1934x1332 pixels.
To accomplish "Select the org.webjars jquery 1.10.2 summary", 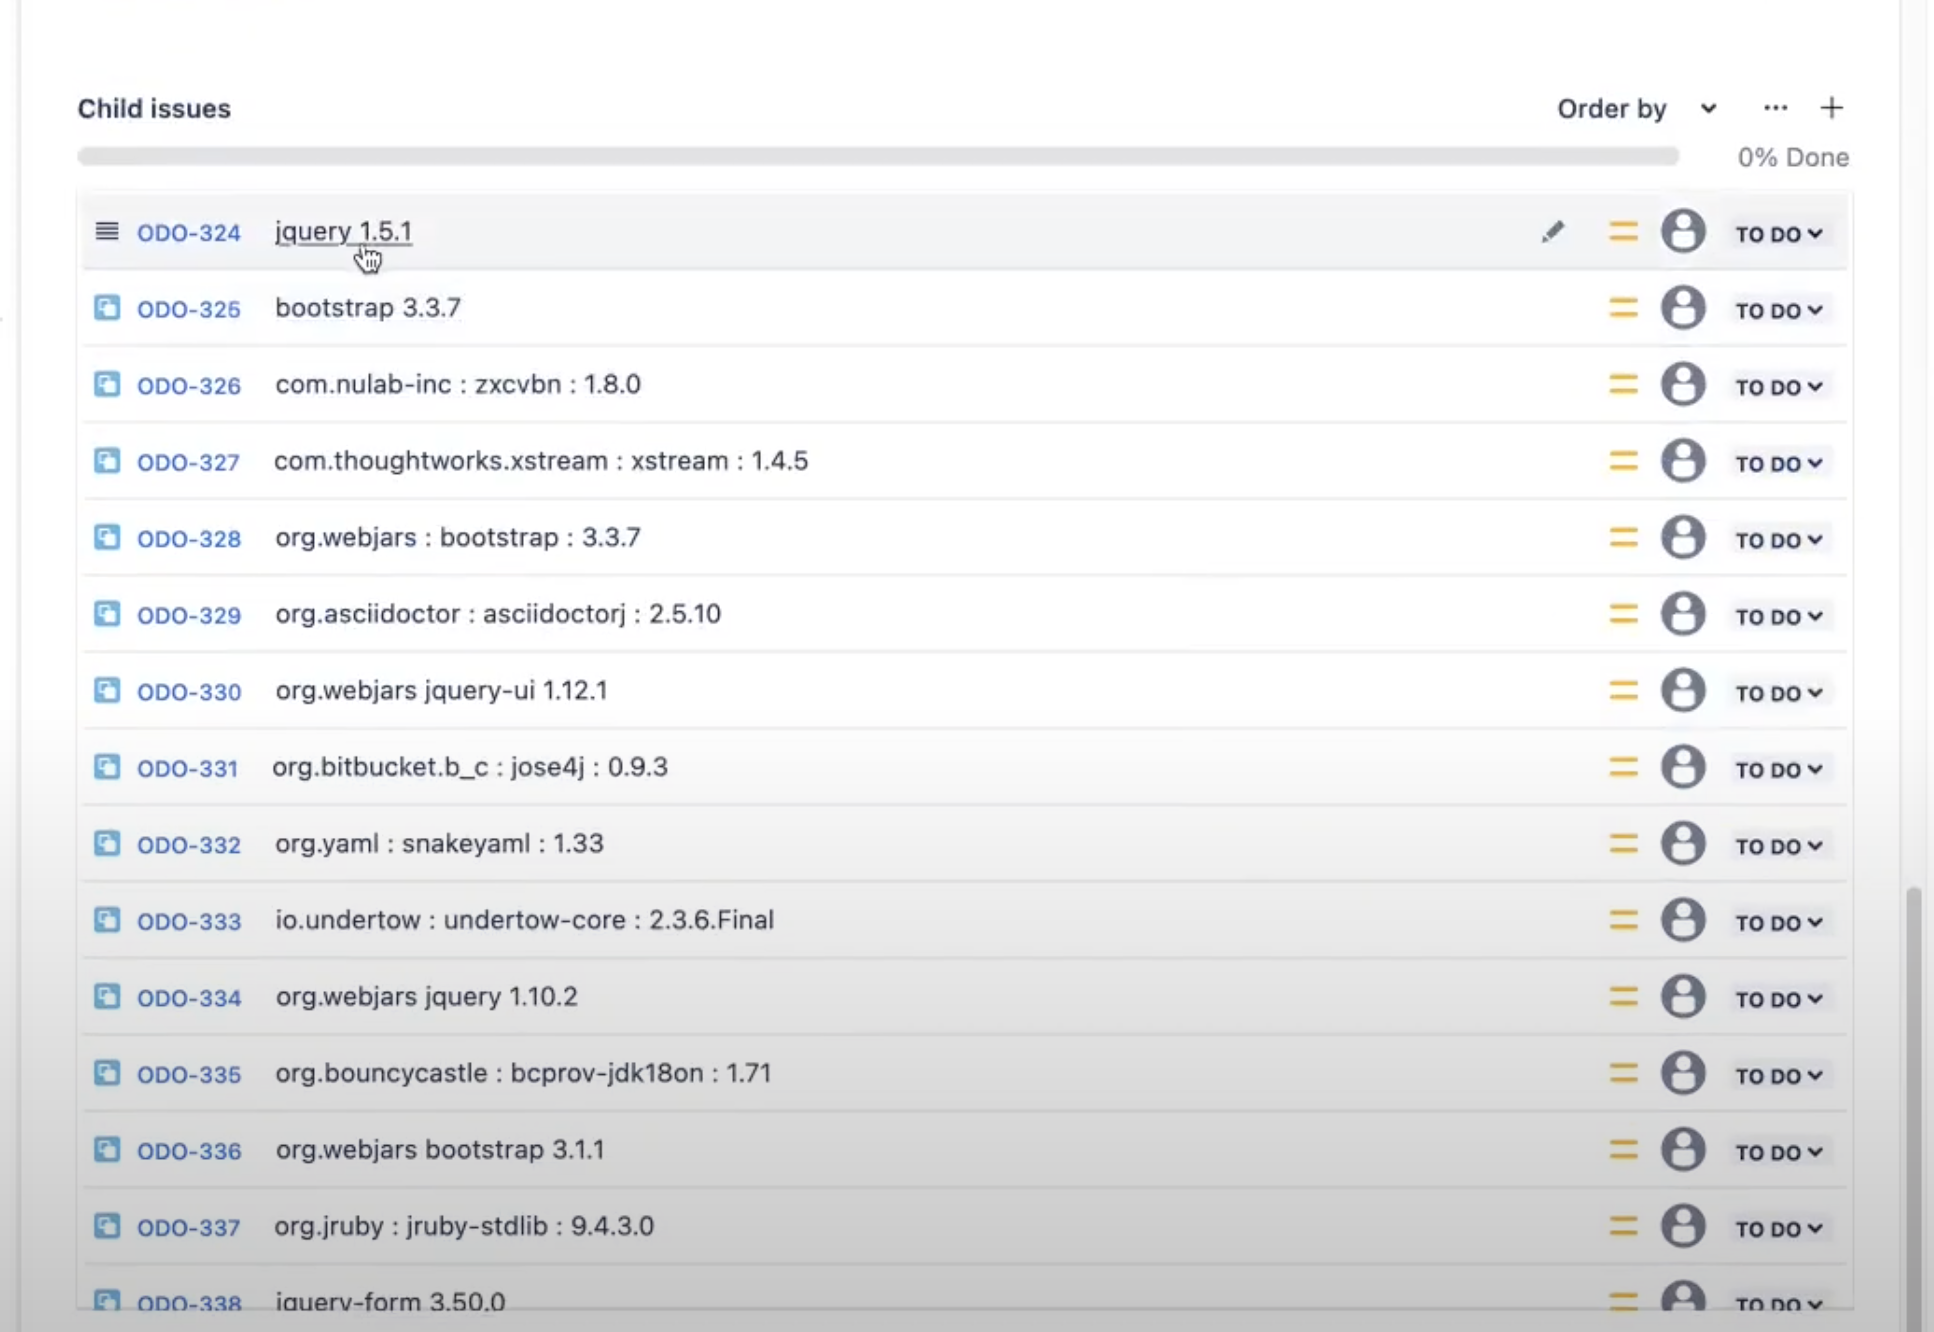I will point(426,997).
